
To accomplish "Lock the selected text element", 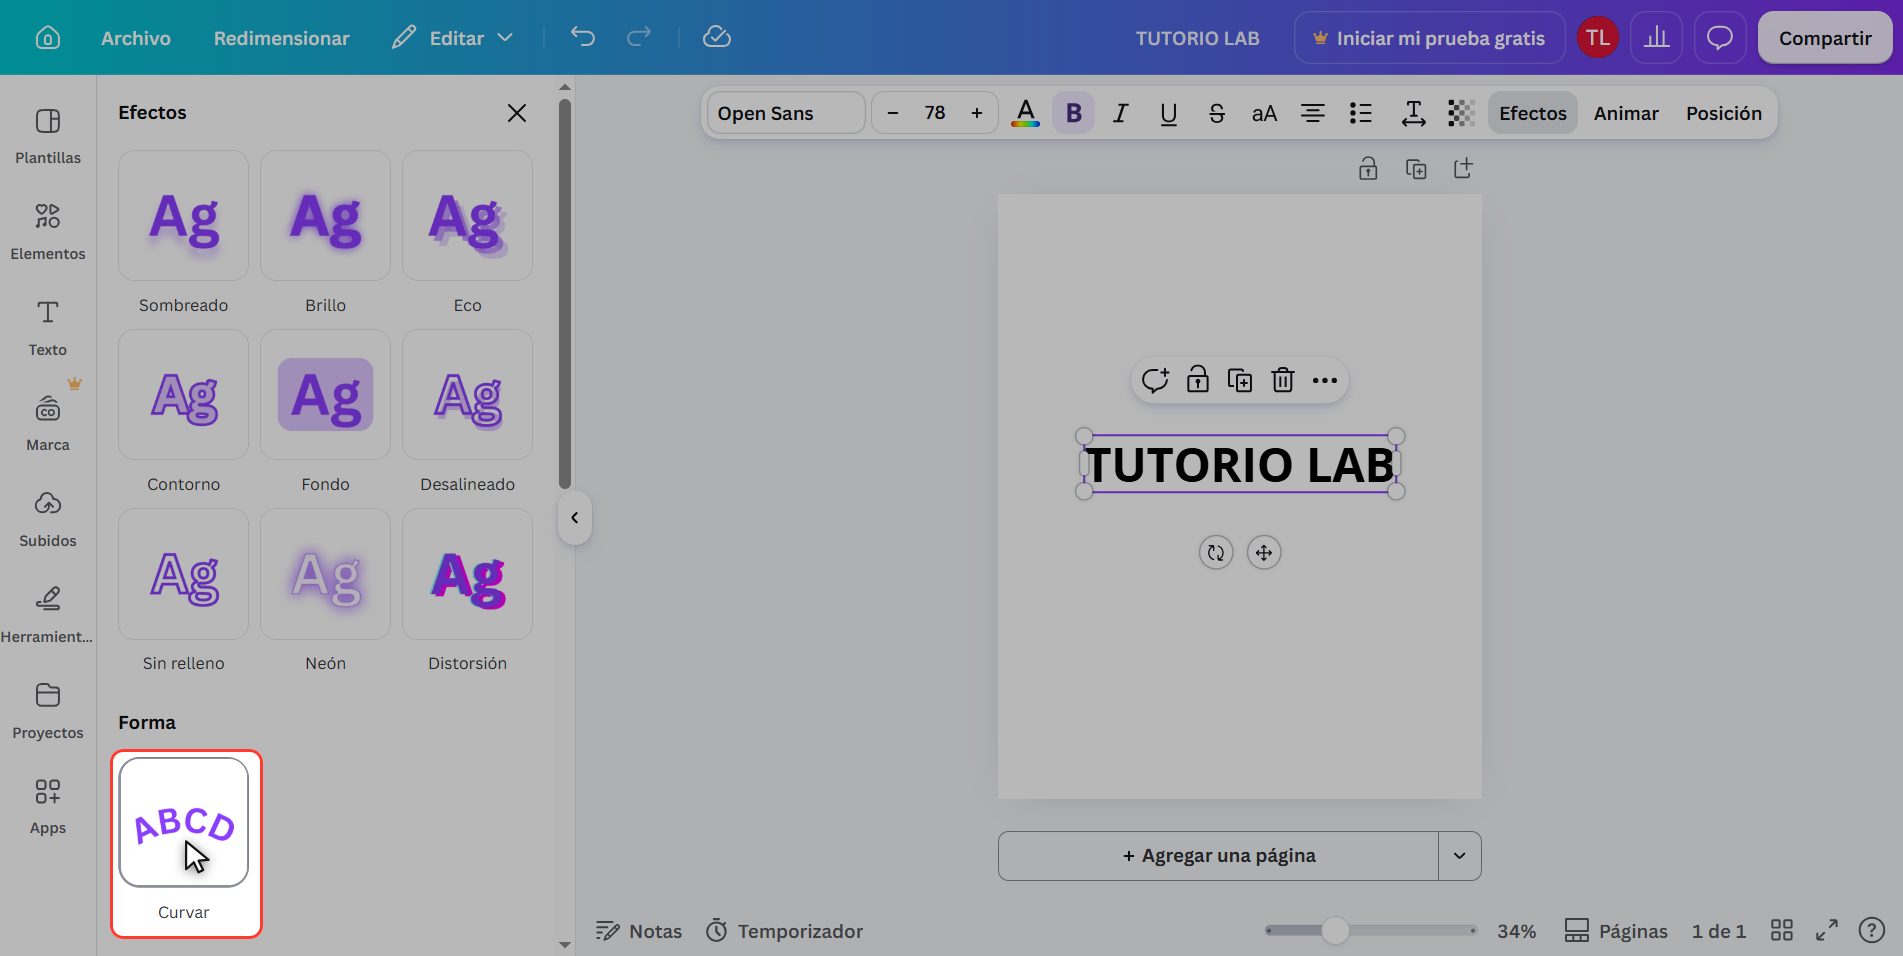I will click(1197, 380).
